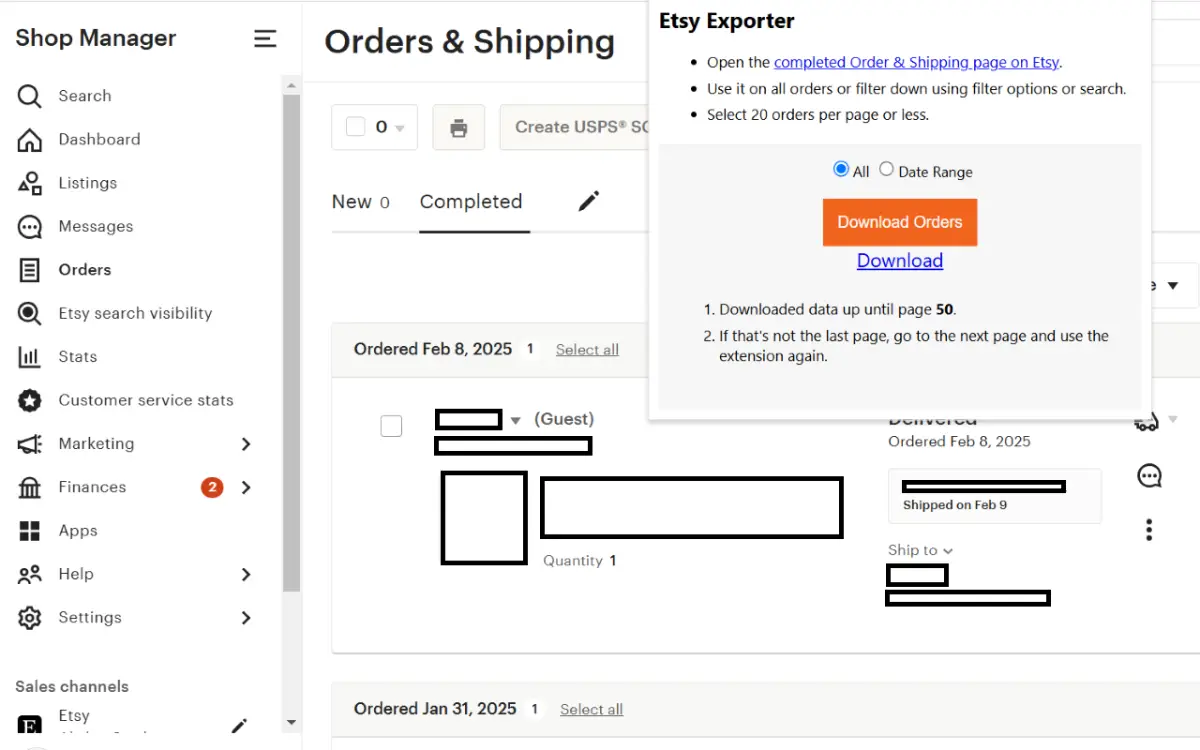Open the order chat message icon
1200x750 pixels.
click(x=1148, y=476)
